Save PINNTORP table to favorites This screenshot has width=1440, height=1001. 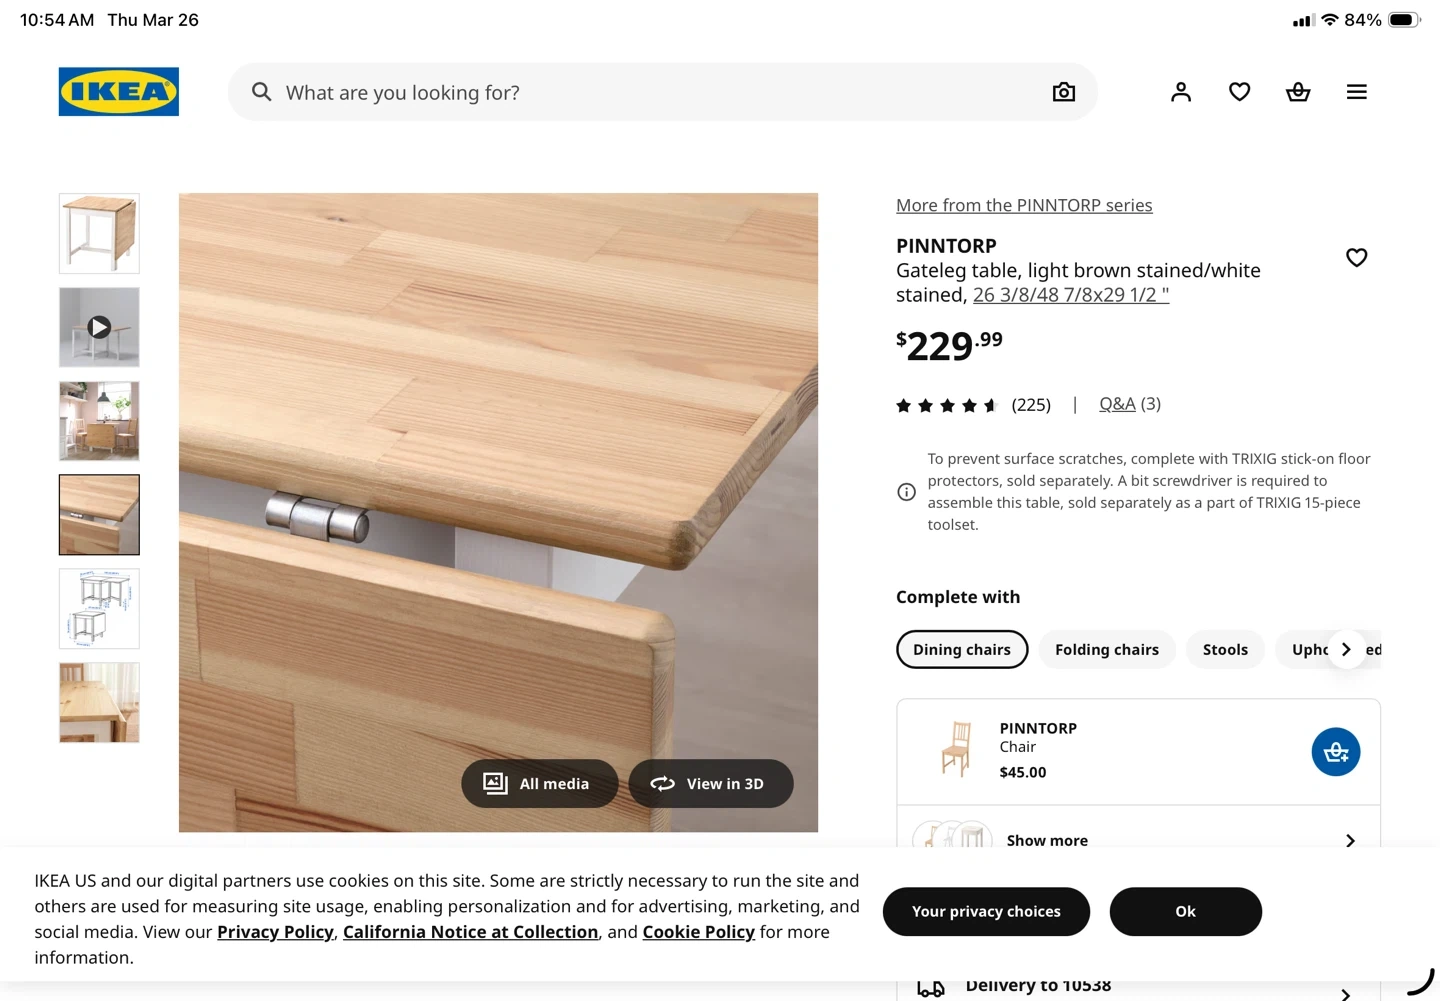[1356, 258]
